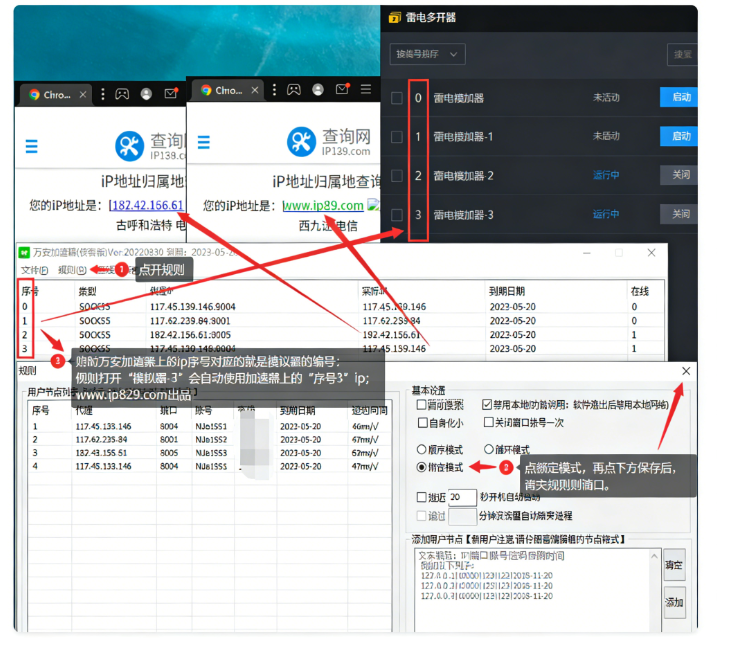Open the title-bar hamburger menu of www.ip89.com emulator
Viewport: 747px width, 658px height.
click(x=366, y=89)
